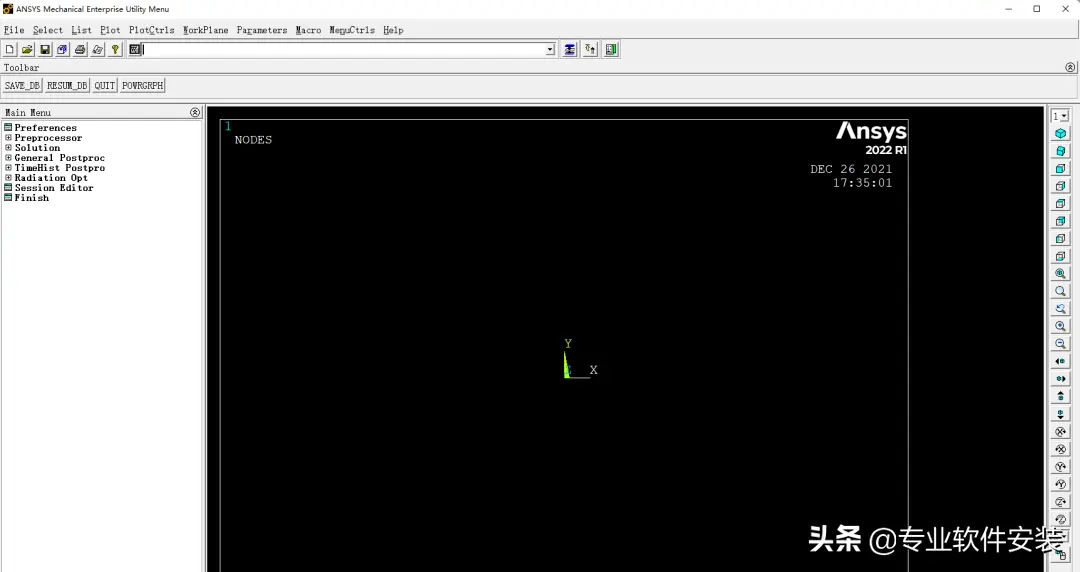Viewport: 1080px width, 572px height.
Task: Switch to Front View icon
Action: (x=1061, y=169)
